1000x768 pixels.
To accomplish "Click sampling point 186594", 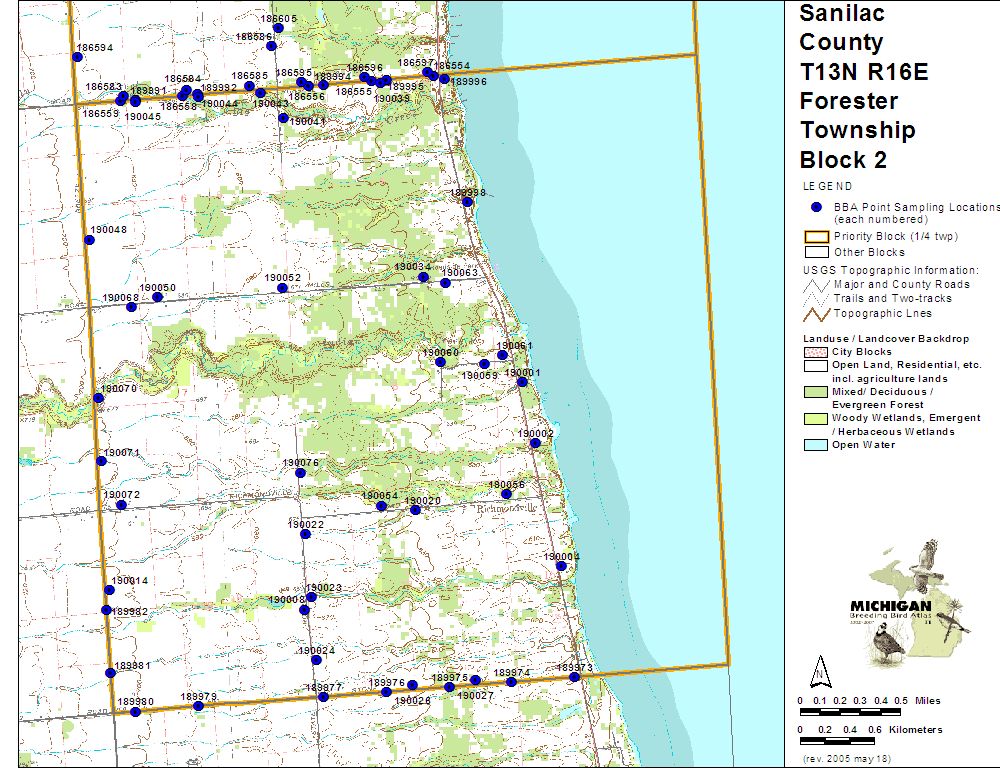I will click(x=77, y=57).
